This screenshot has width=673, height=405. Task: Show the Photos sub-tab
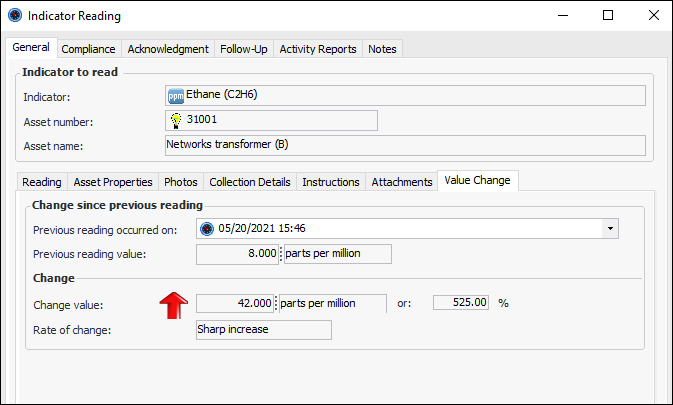(x=181, y=182)
